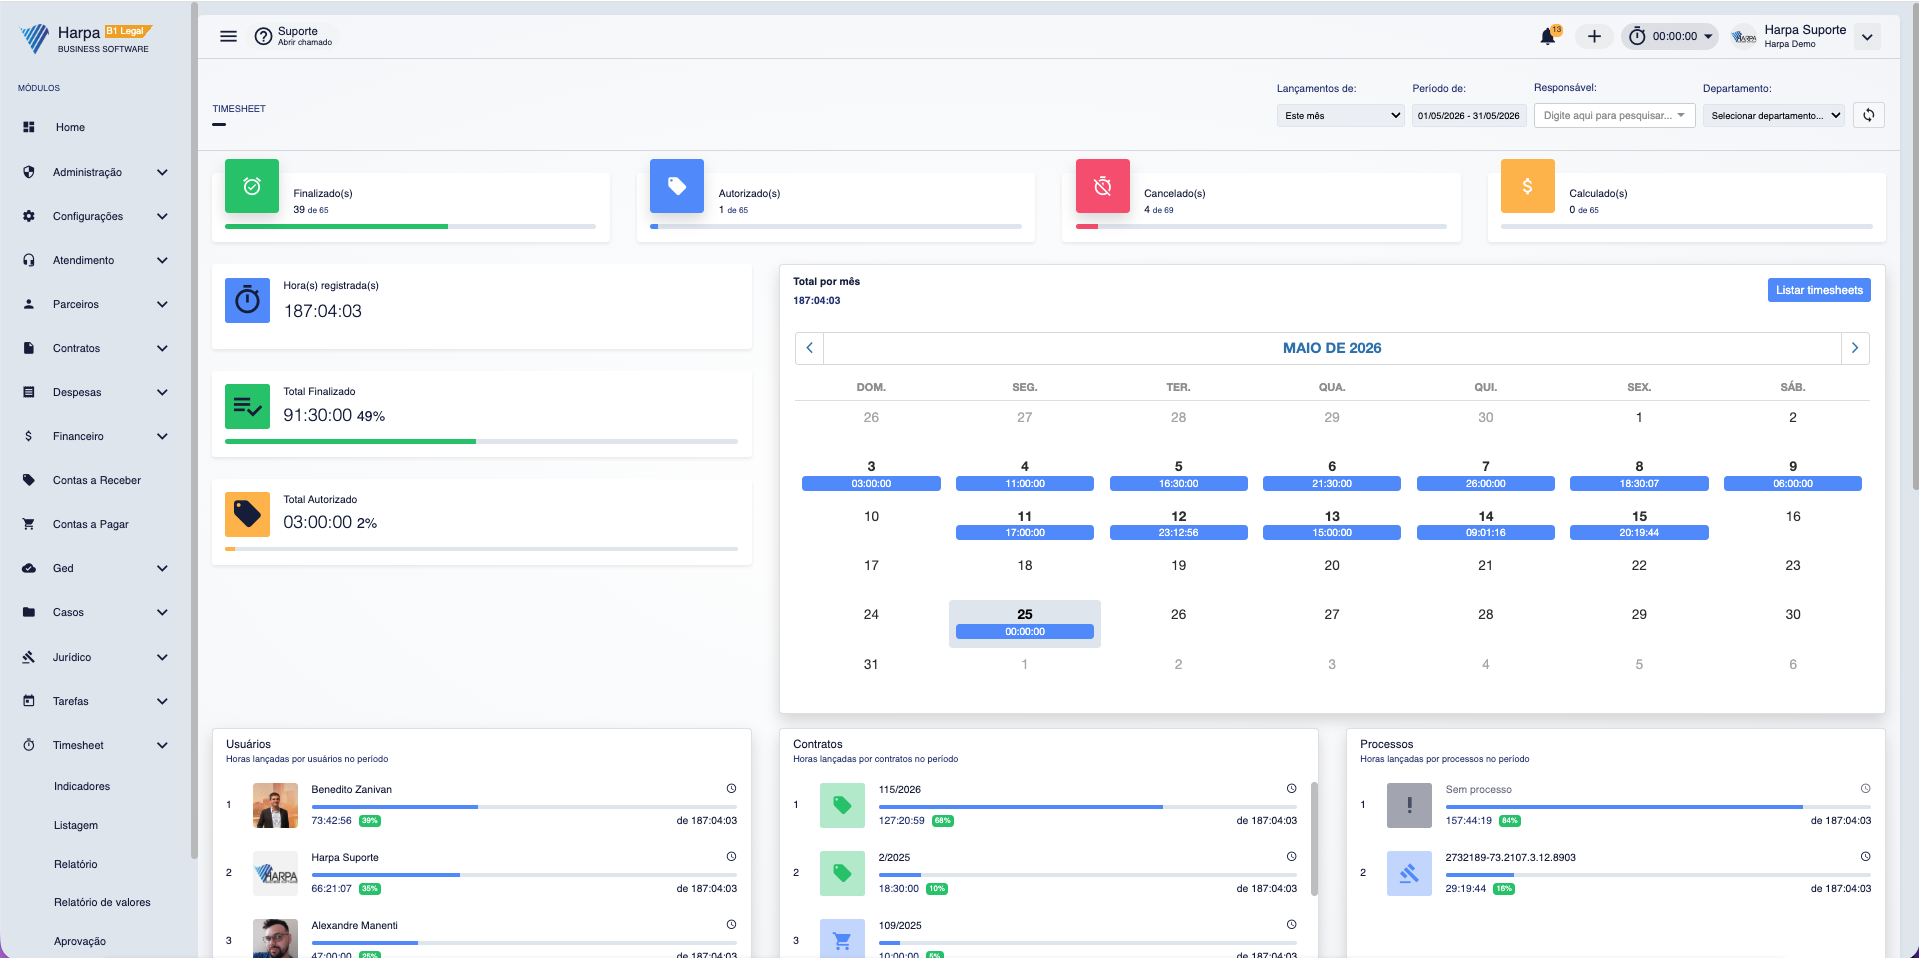Open the Selecionar departamento dropdown
This screenshot has height=958, width=1919.
click(x=1774, y=116)
